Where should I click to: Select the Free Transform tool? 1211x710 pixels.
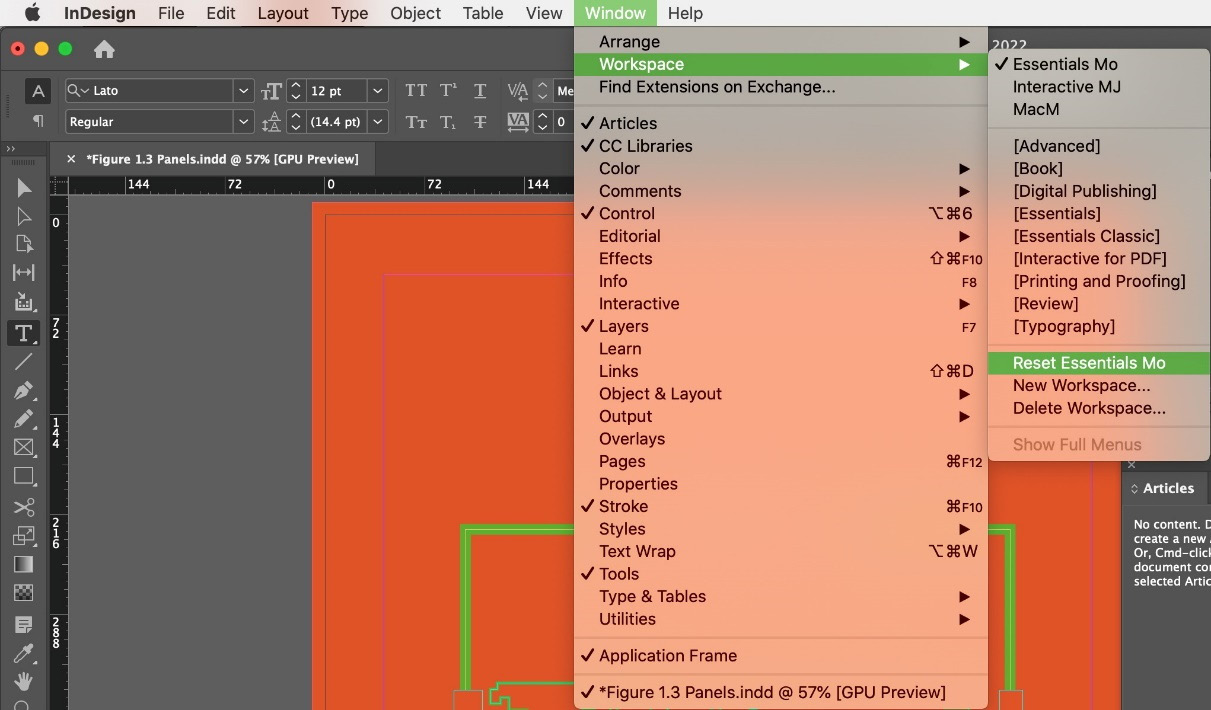[x=24, y=535]
